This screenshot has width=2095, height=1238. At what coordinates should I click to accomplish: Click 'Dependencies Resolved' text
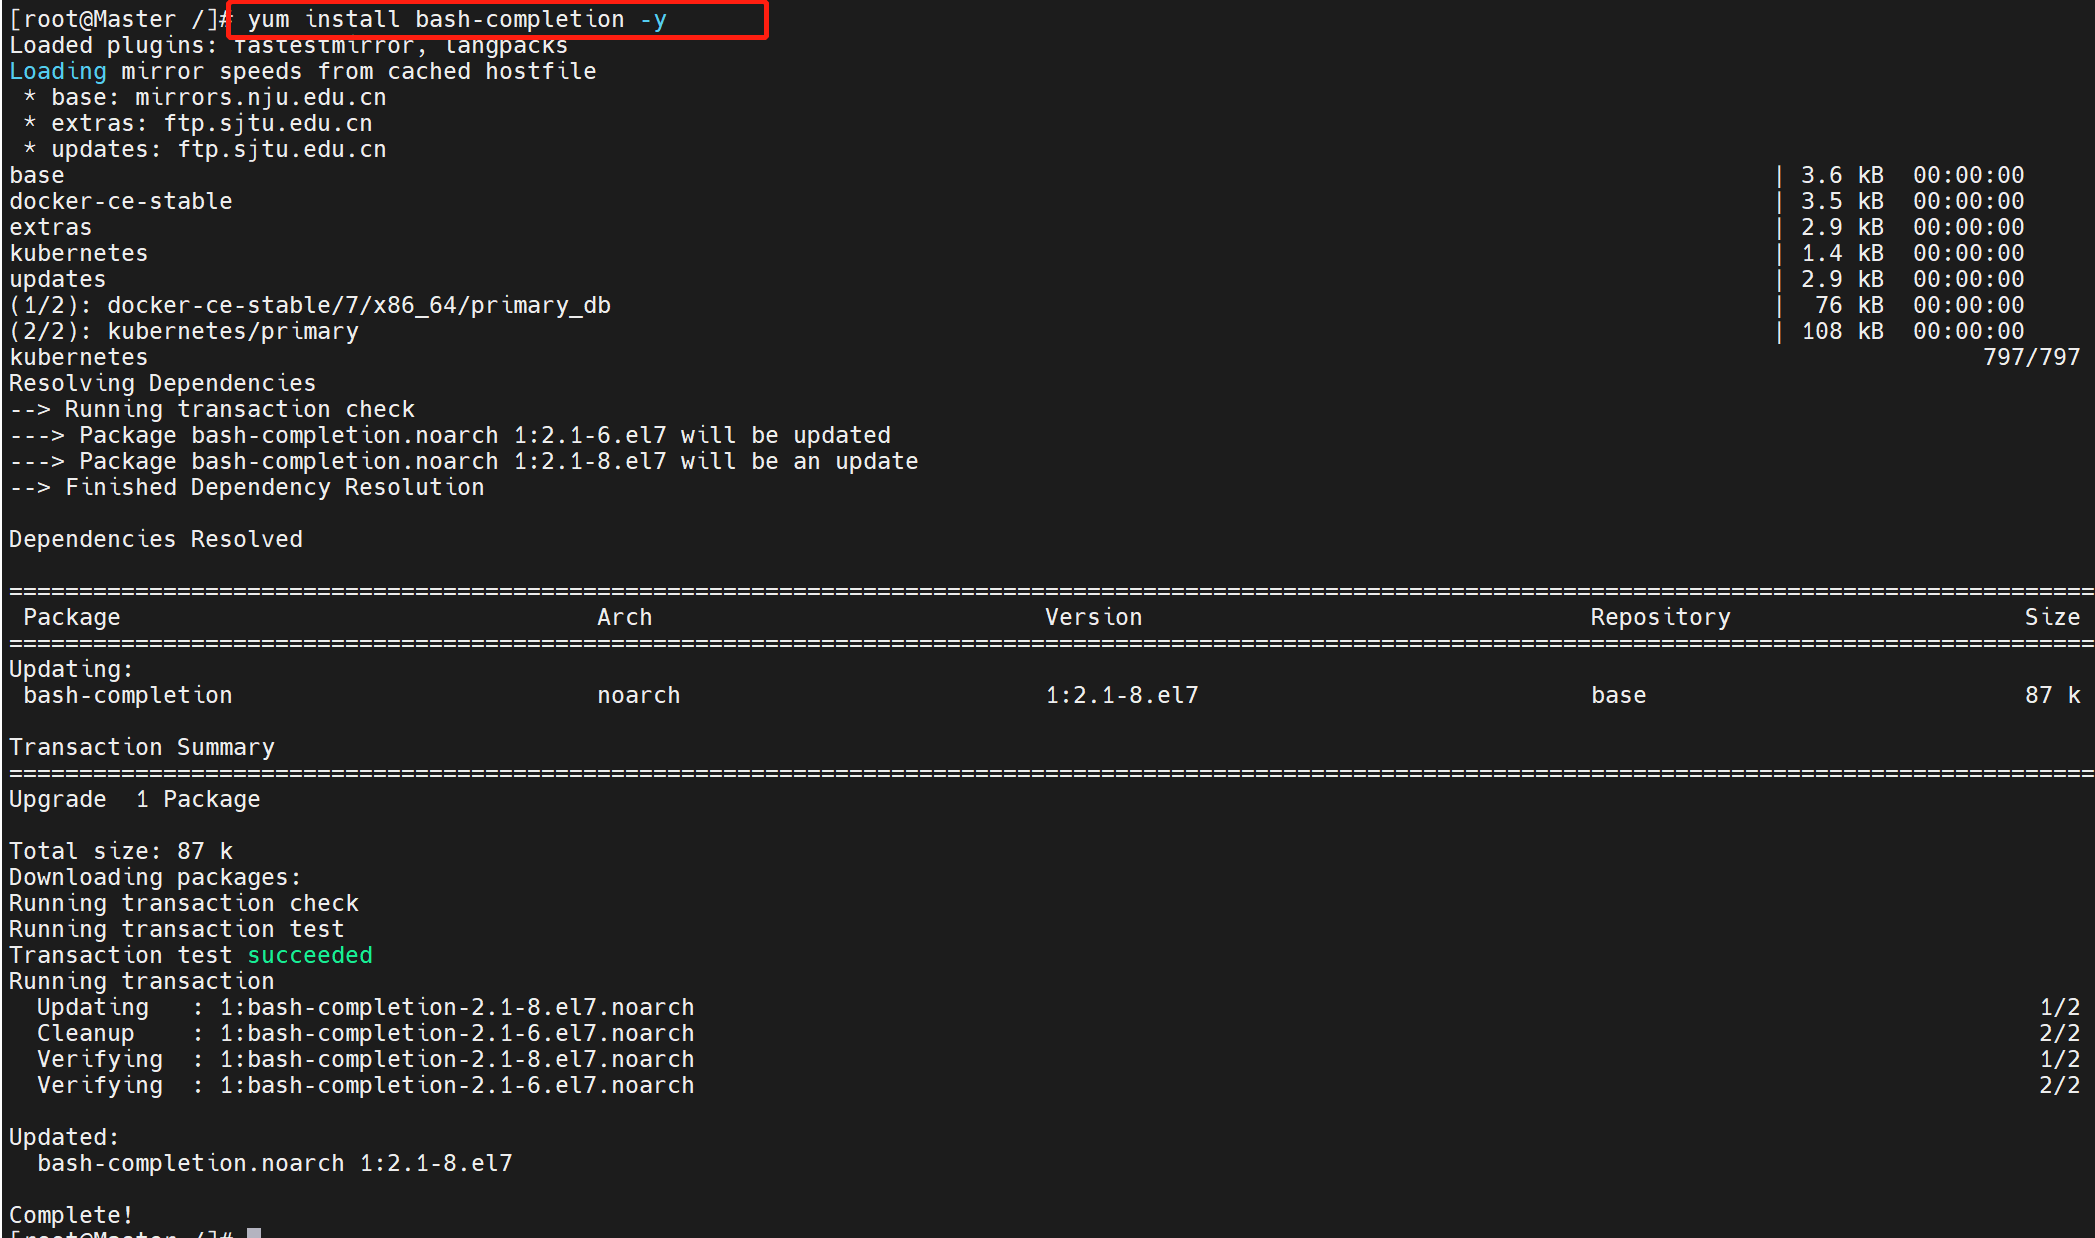pyautogui.click(x=155, y=539)
